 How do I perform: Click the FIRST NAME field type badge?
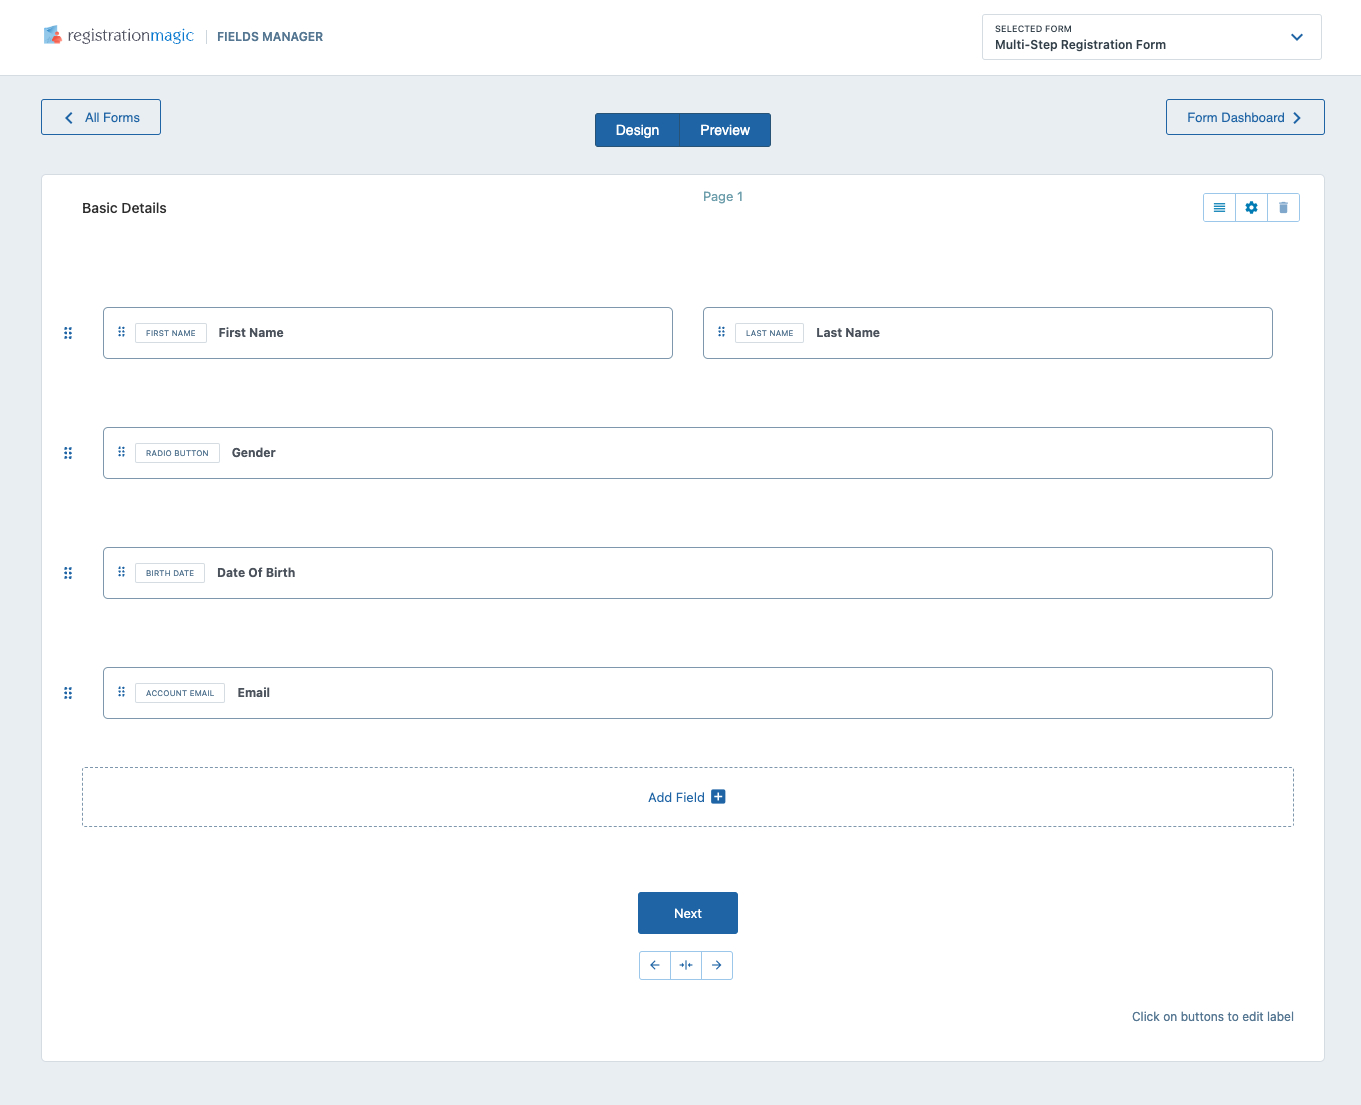click(170, 332)
